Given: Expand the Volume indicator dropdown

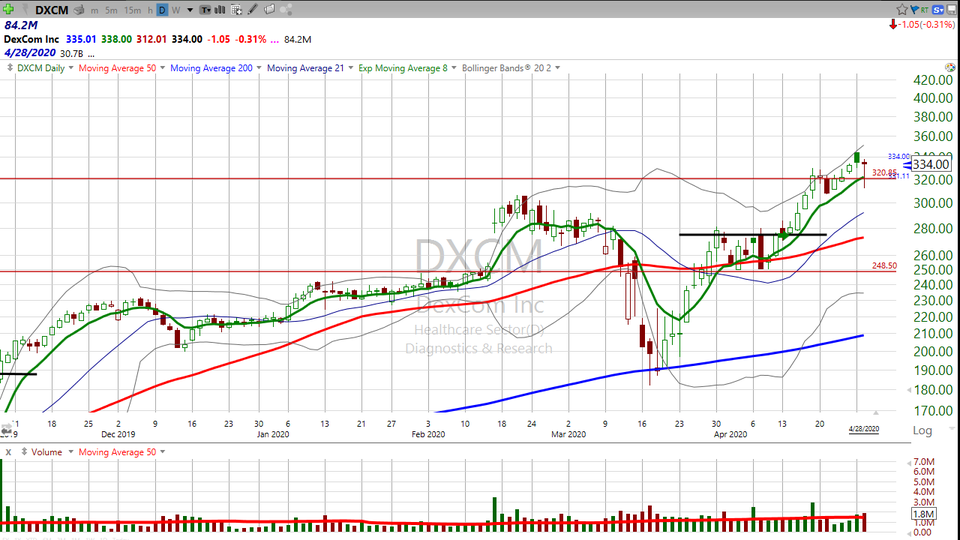Looking at the screenshot, I should [70, 452].
